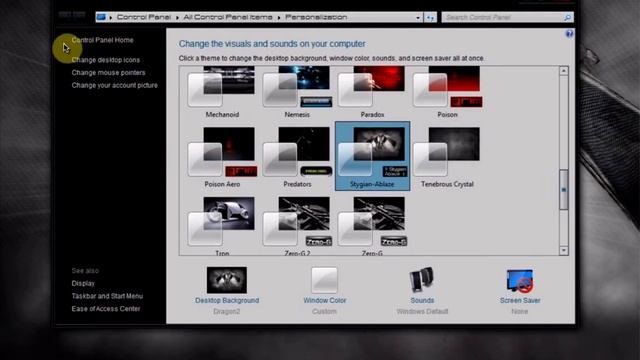Open Change your account picture link
The image size is (640, 360).
(x=115, y=85)
